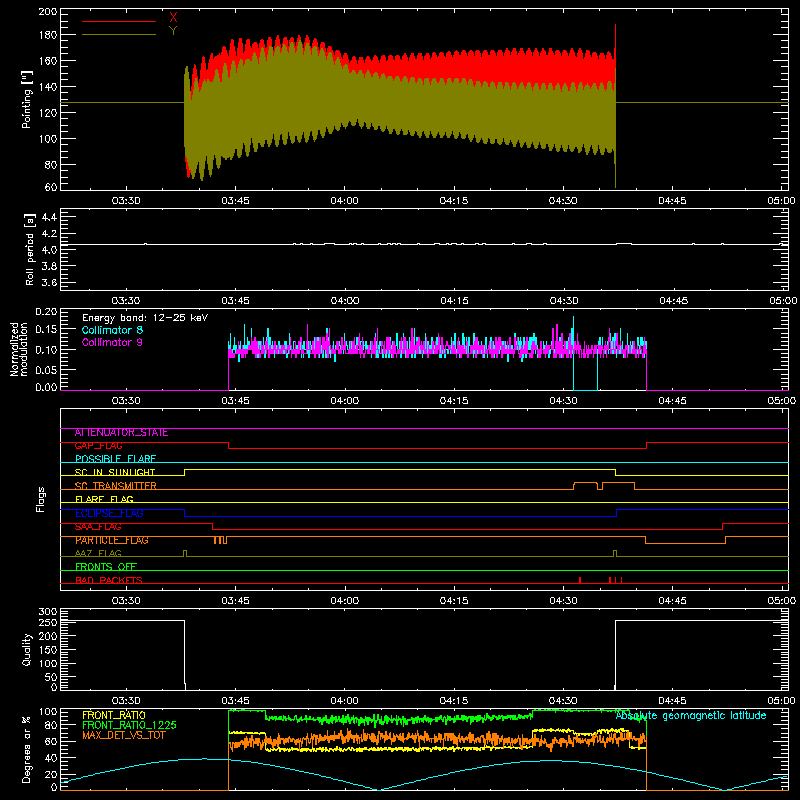This screenshot has width=800, height=800.
Task: Click the Quality axis title
Action: [x=27, y=649]
